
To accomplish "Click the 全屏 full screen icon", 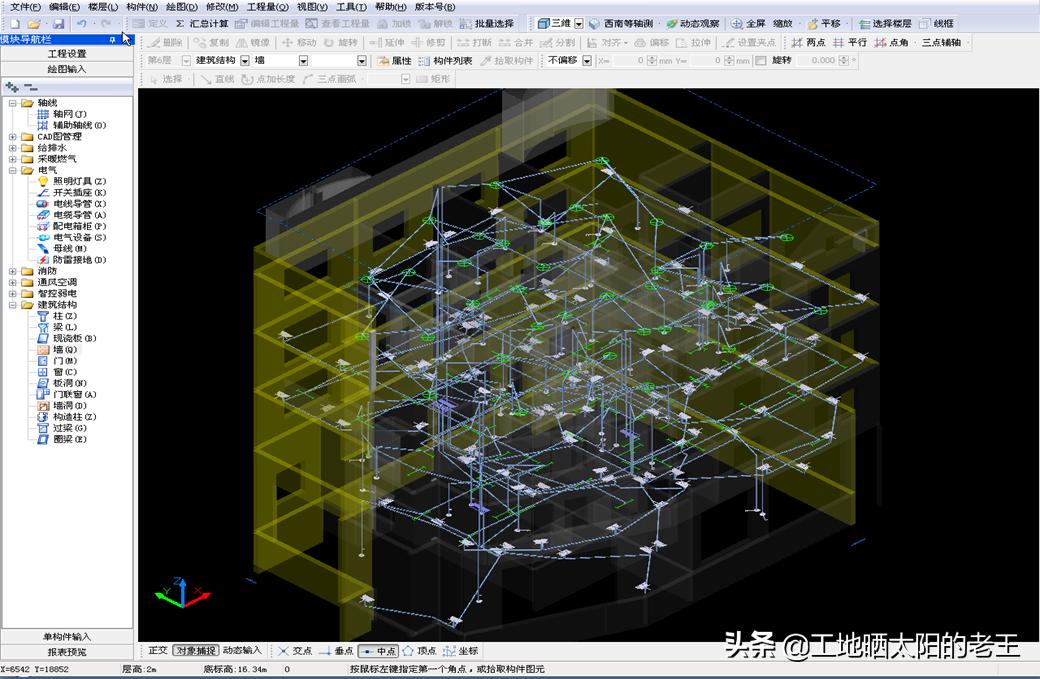I will click(x=737, y=23).
